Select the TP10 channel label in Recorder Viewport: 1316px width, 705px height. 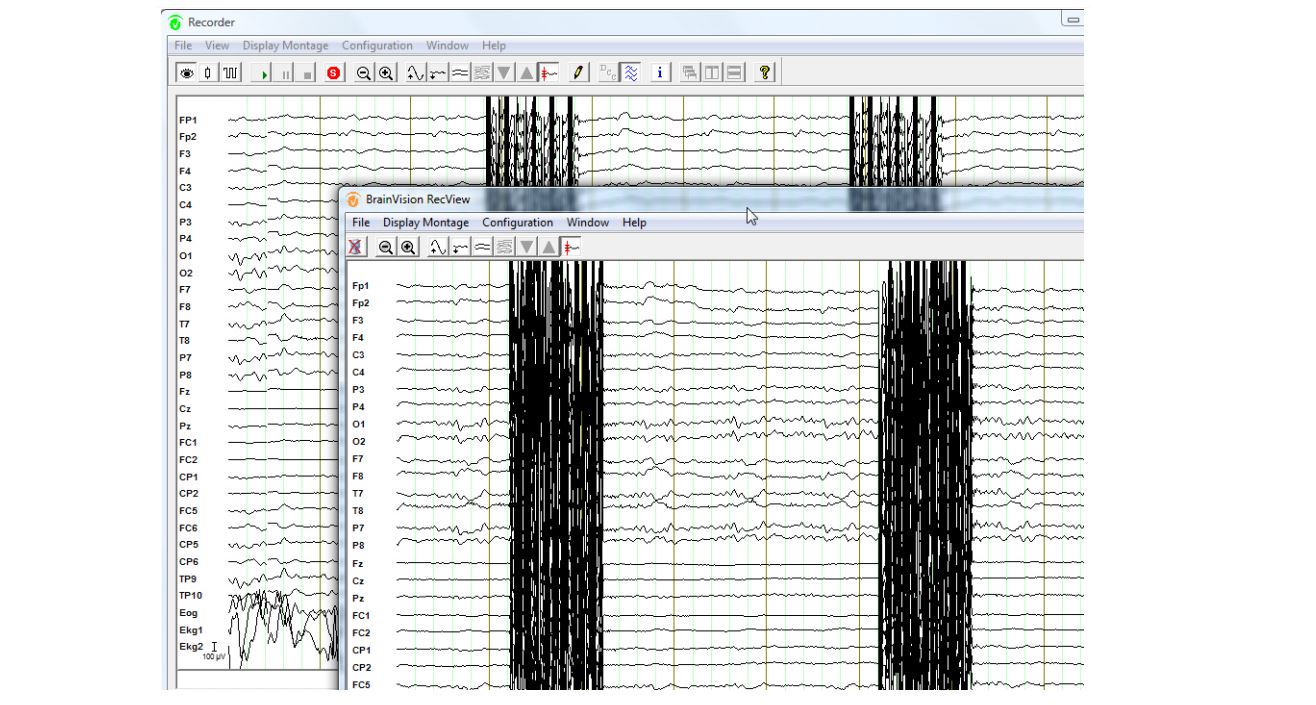click(x=191, y=596)
